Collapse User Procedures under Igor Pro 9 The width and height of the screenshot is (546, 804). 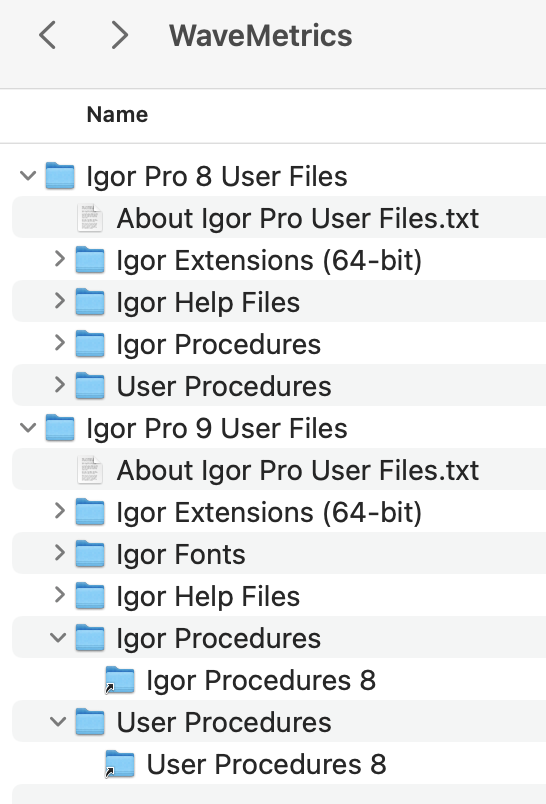58,722
